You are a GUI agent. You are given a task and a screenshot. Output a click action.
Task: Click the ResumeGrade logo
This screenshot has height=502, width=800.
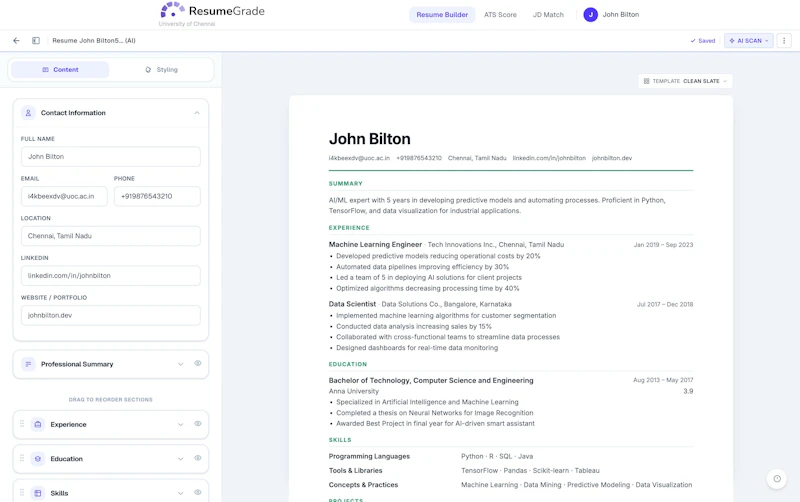[x=212, y=11]
